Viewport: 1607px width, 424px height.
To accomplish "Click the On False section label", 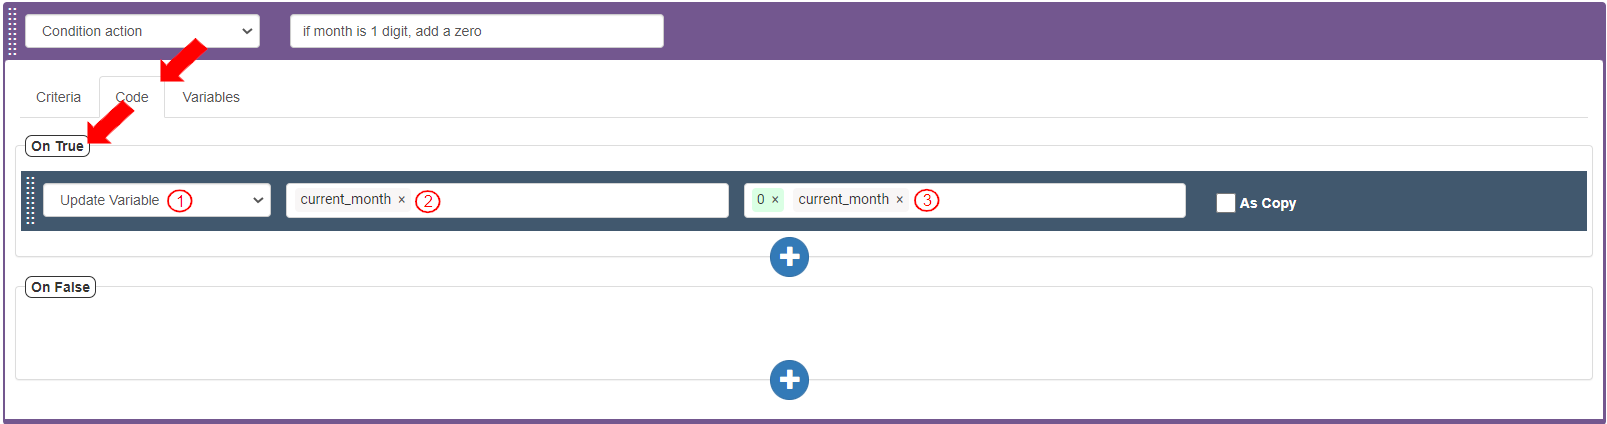I will pos(60,287).
